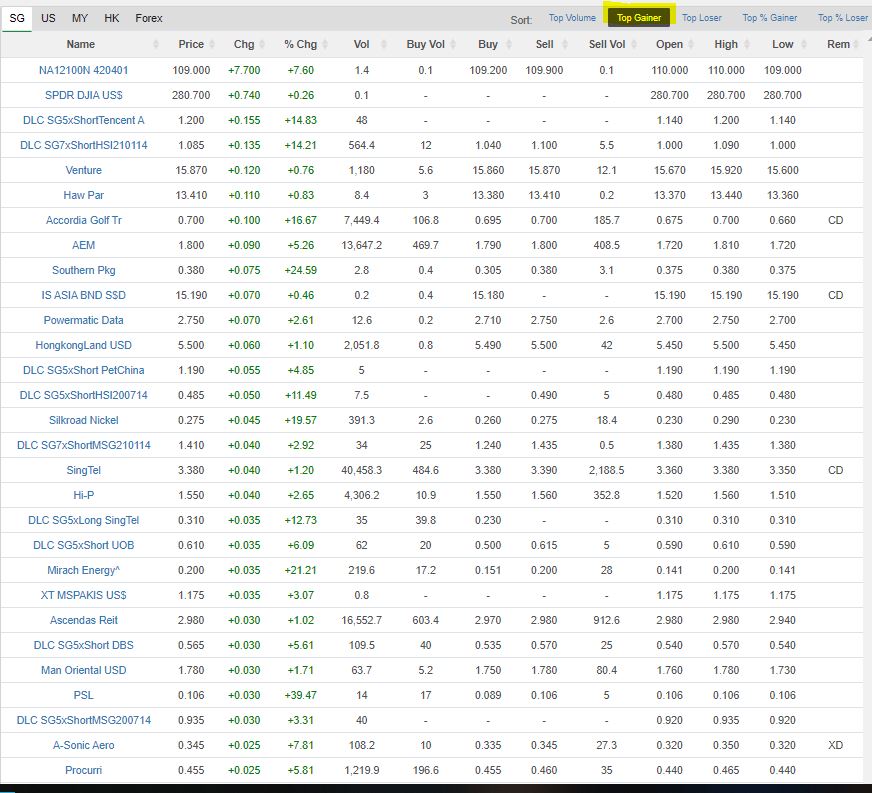Image resolution: width=872 pixels, height=793 pixels.
Task: Click SingTel volume 40,458.3
Action: tap(361, 471)
